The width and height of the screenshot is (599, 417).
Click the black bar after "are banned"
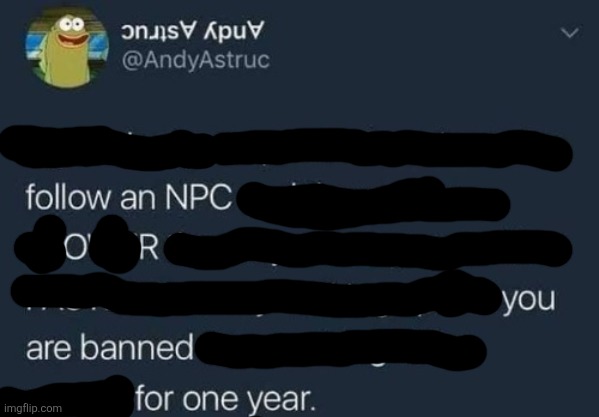point(341,349)
